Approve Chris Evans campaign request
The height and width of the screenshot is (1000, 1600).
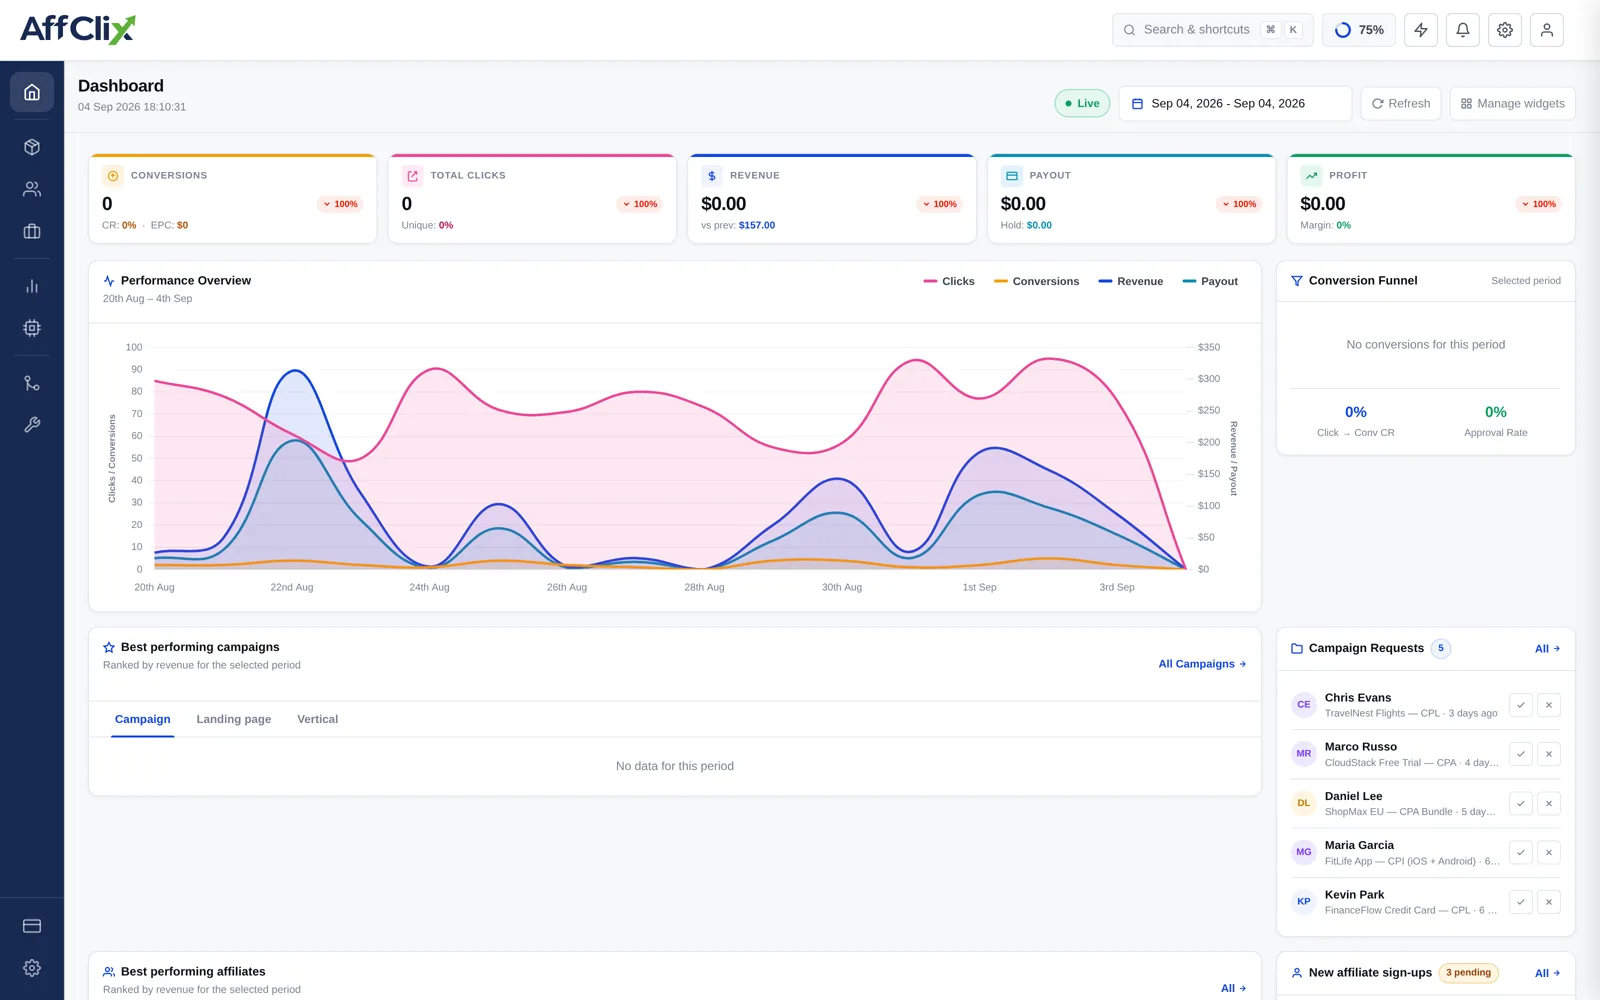[1521, 705]
